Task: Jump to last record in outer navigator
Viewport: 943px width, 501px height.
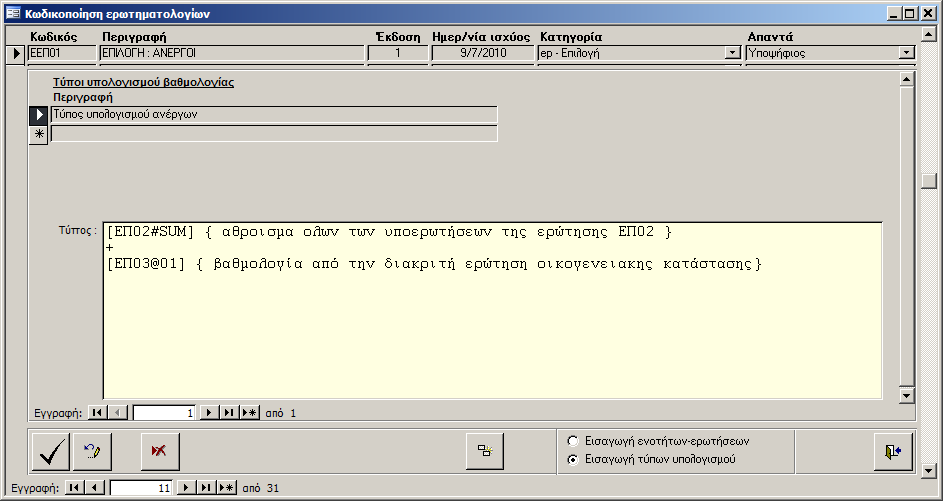Action: point(205,488)
